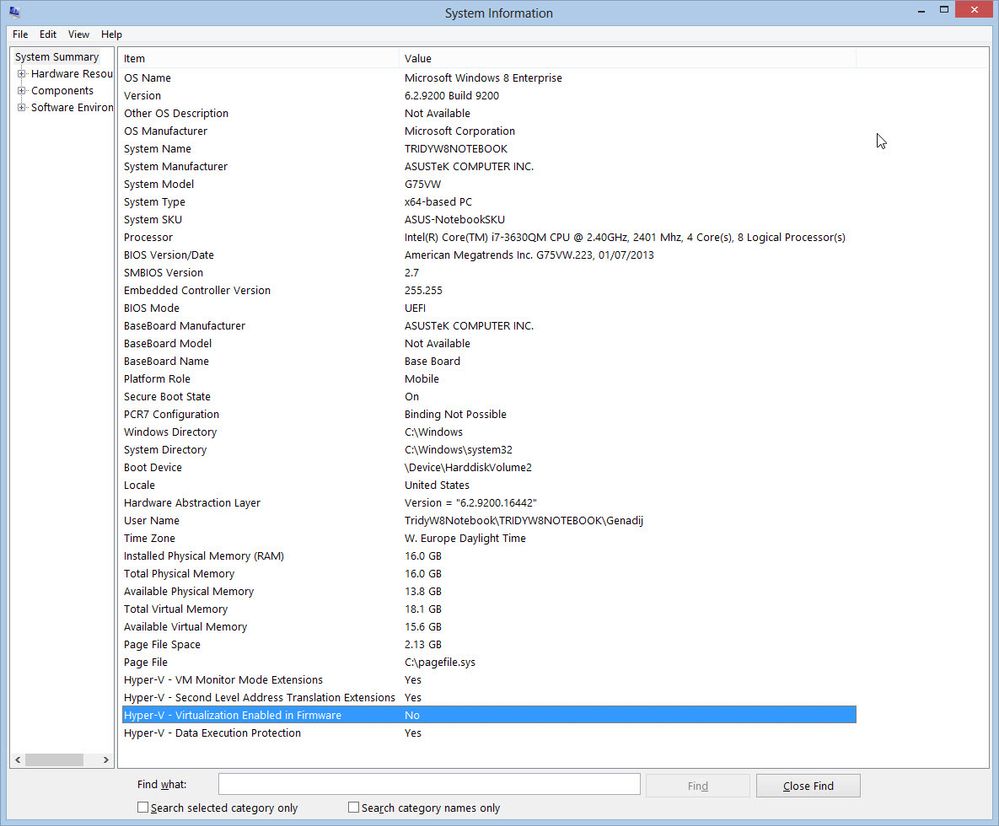Click the Close Find button
999x826 pixels.
tap(808, 786)
